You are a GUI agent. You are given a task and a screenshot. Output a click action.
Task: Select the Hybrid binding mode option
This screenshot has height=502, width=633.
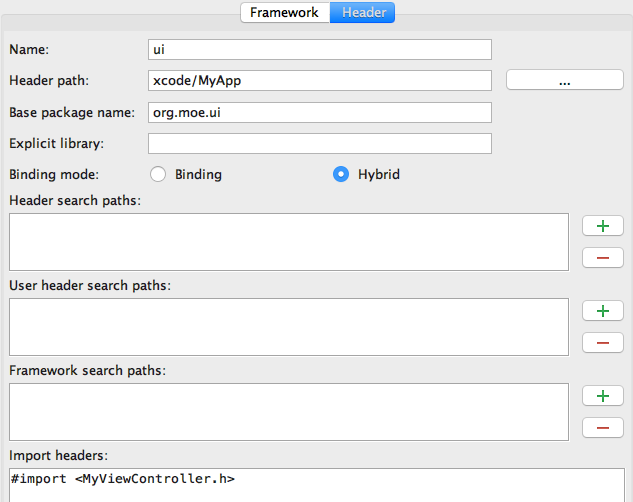pos(341,174)
